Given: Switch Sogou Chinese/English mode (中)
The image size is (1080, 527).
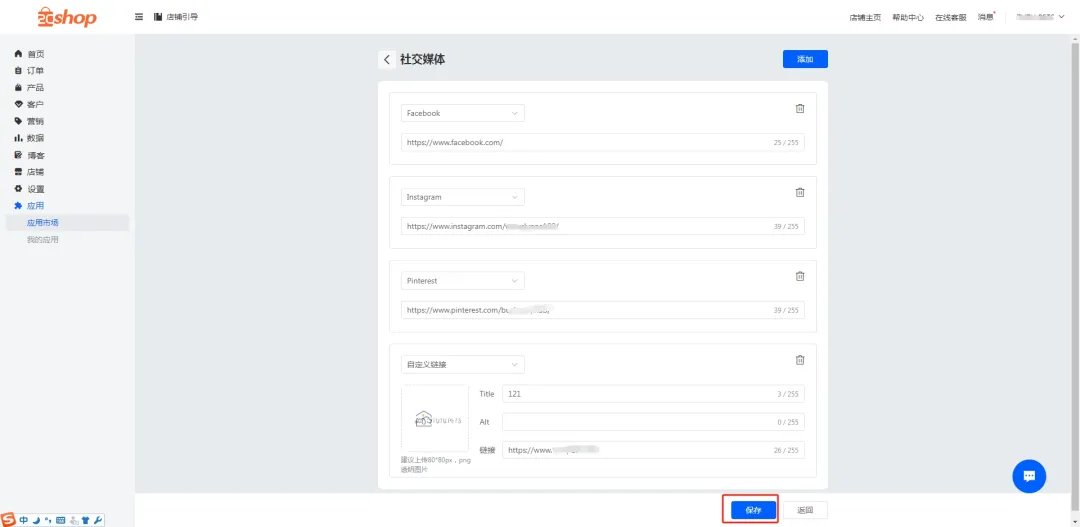Looking at the screenshot, I should [x=24, y=521].
